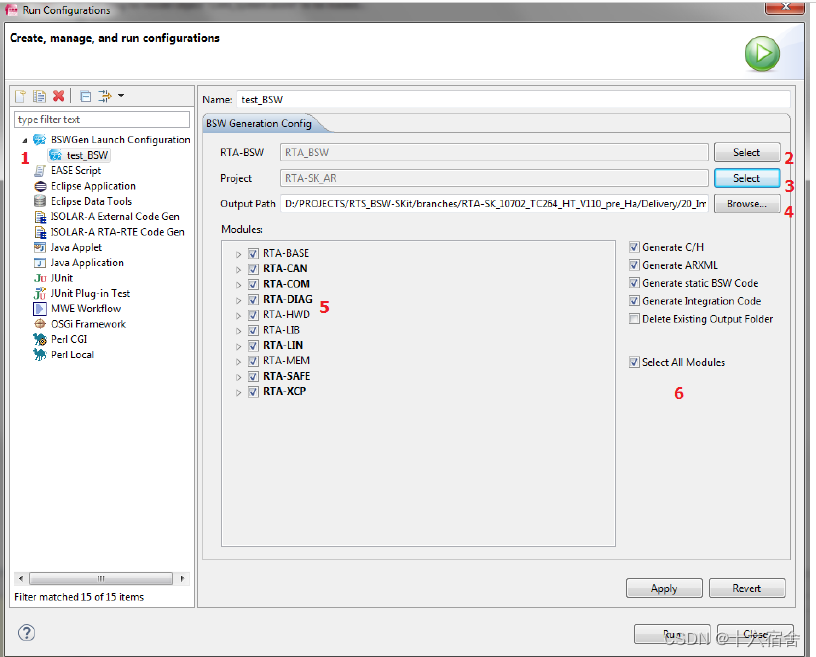Delete selected launch configuration via red X
The width and height of the screenshot is (816, 657).
tap(59, 96)
